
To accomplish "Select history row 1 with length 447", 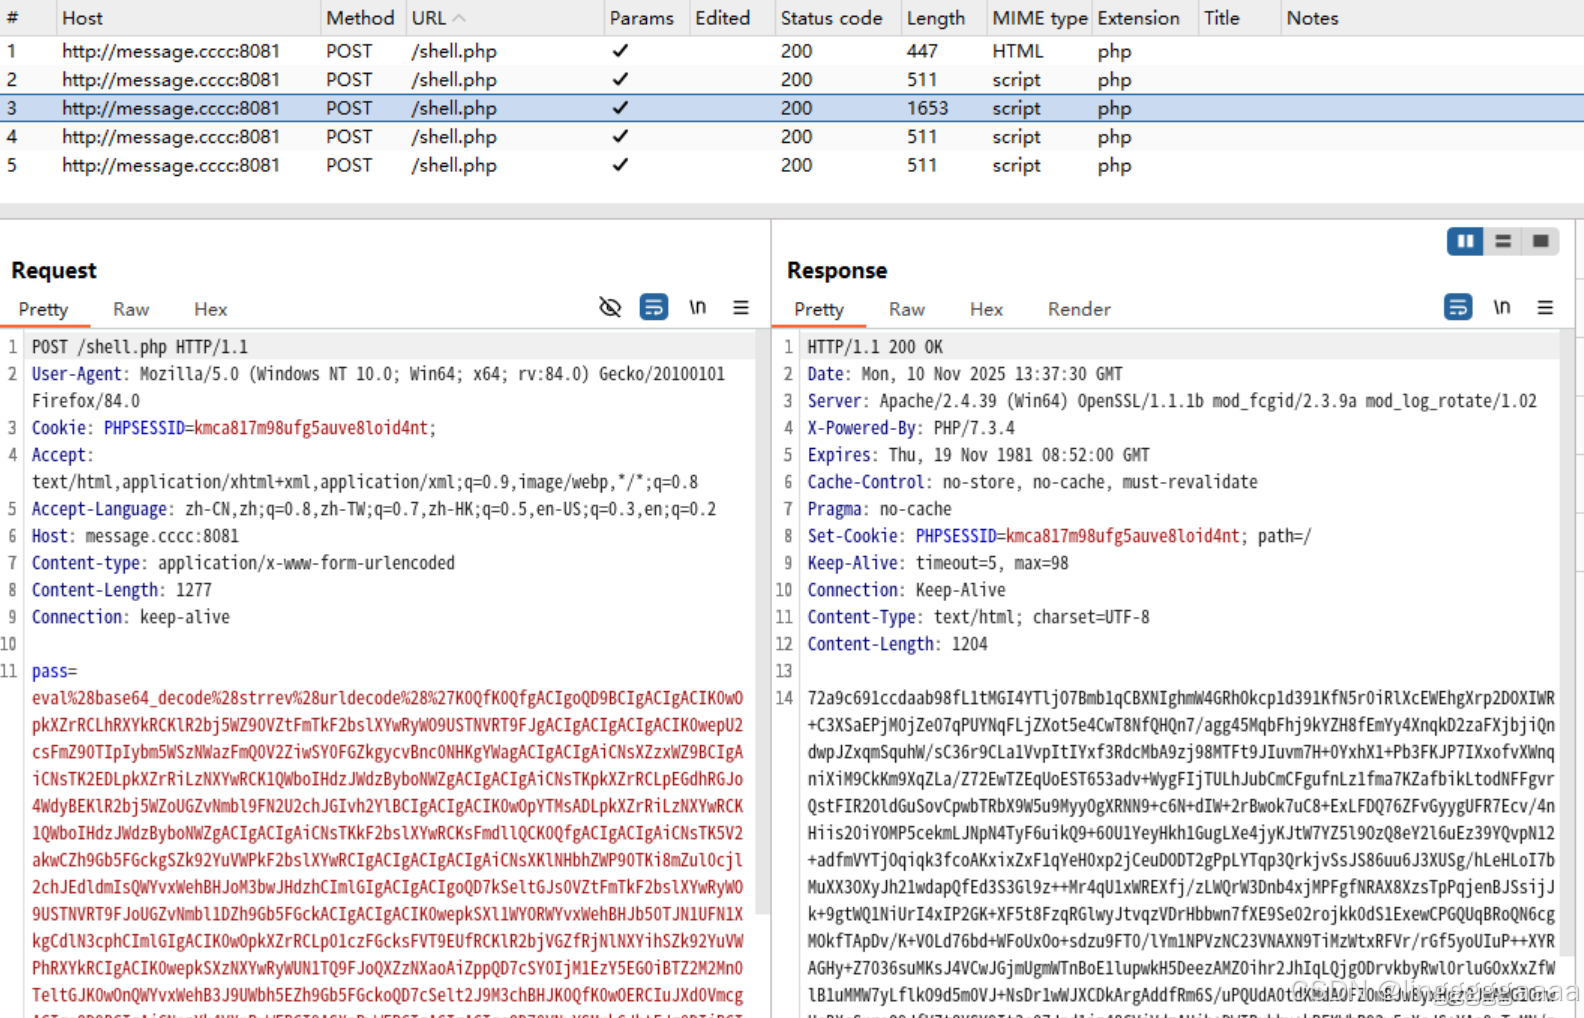I will point(792,51).
